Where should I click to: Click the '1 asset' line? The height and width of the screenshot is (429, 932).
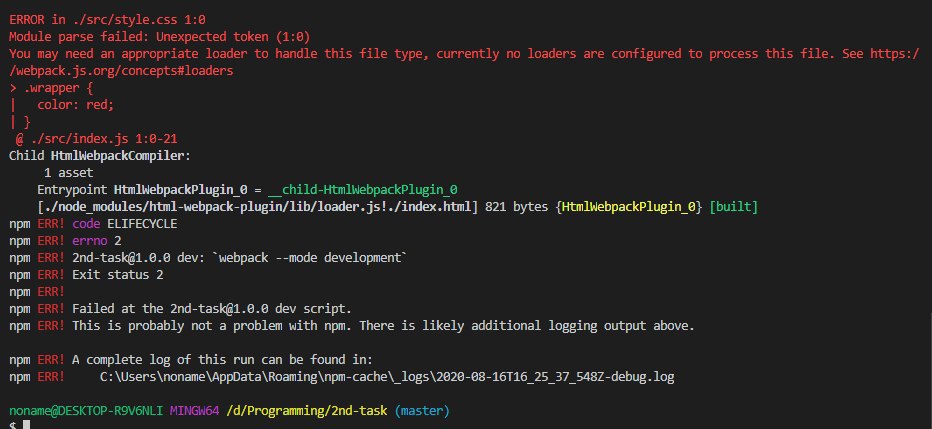pos(68,173)
